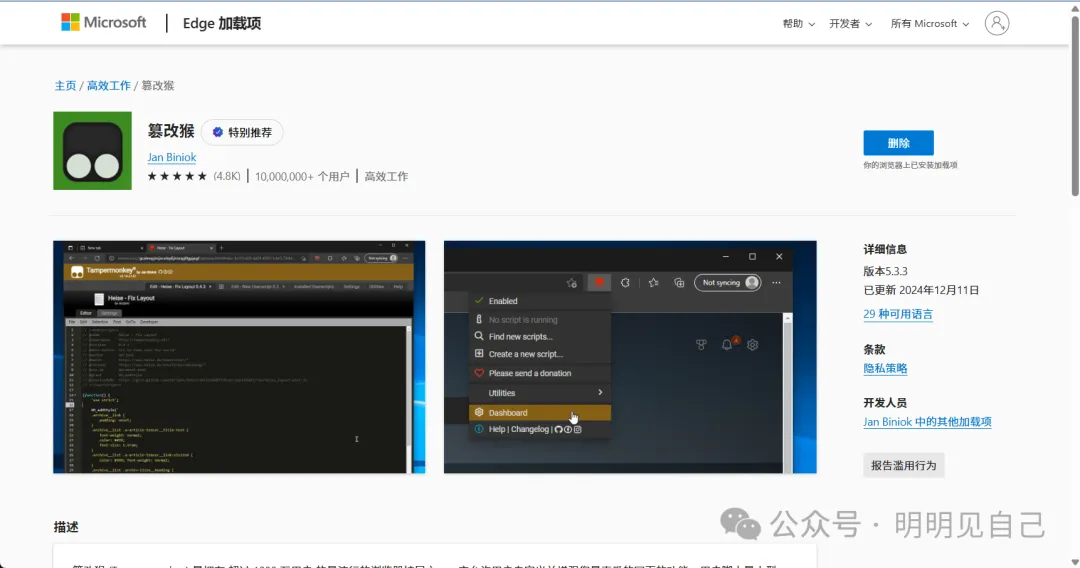This screenshot has height=568, width=1080.
Task: Click the 篡改猴 extension title
Action: point(171,131)
